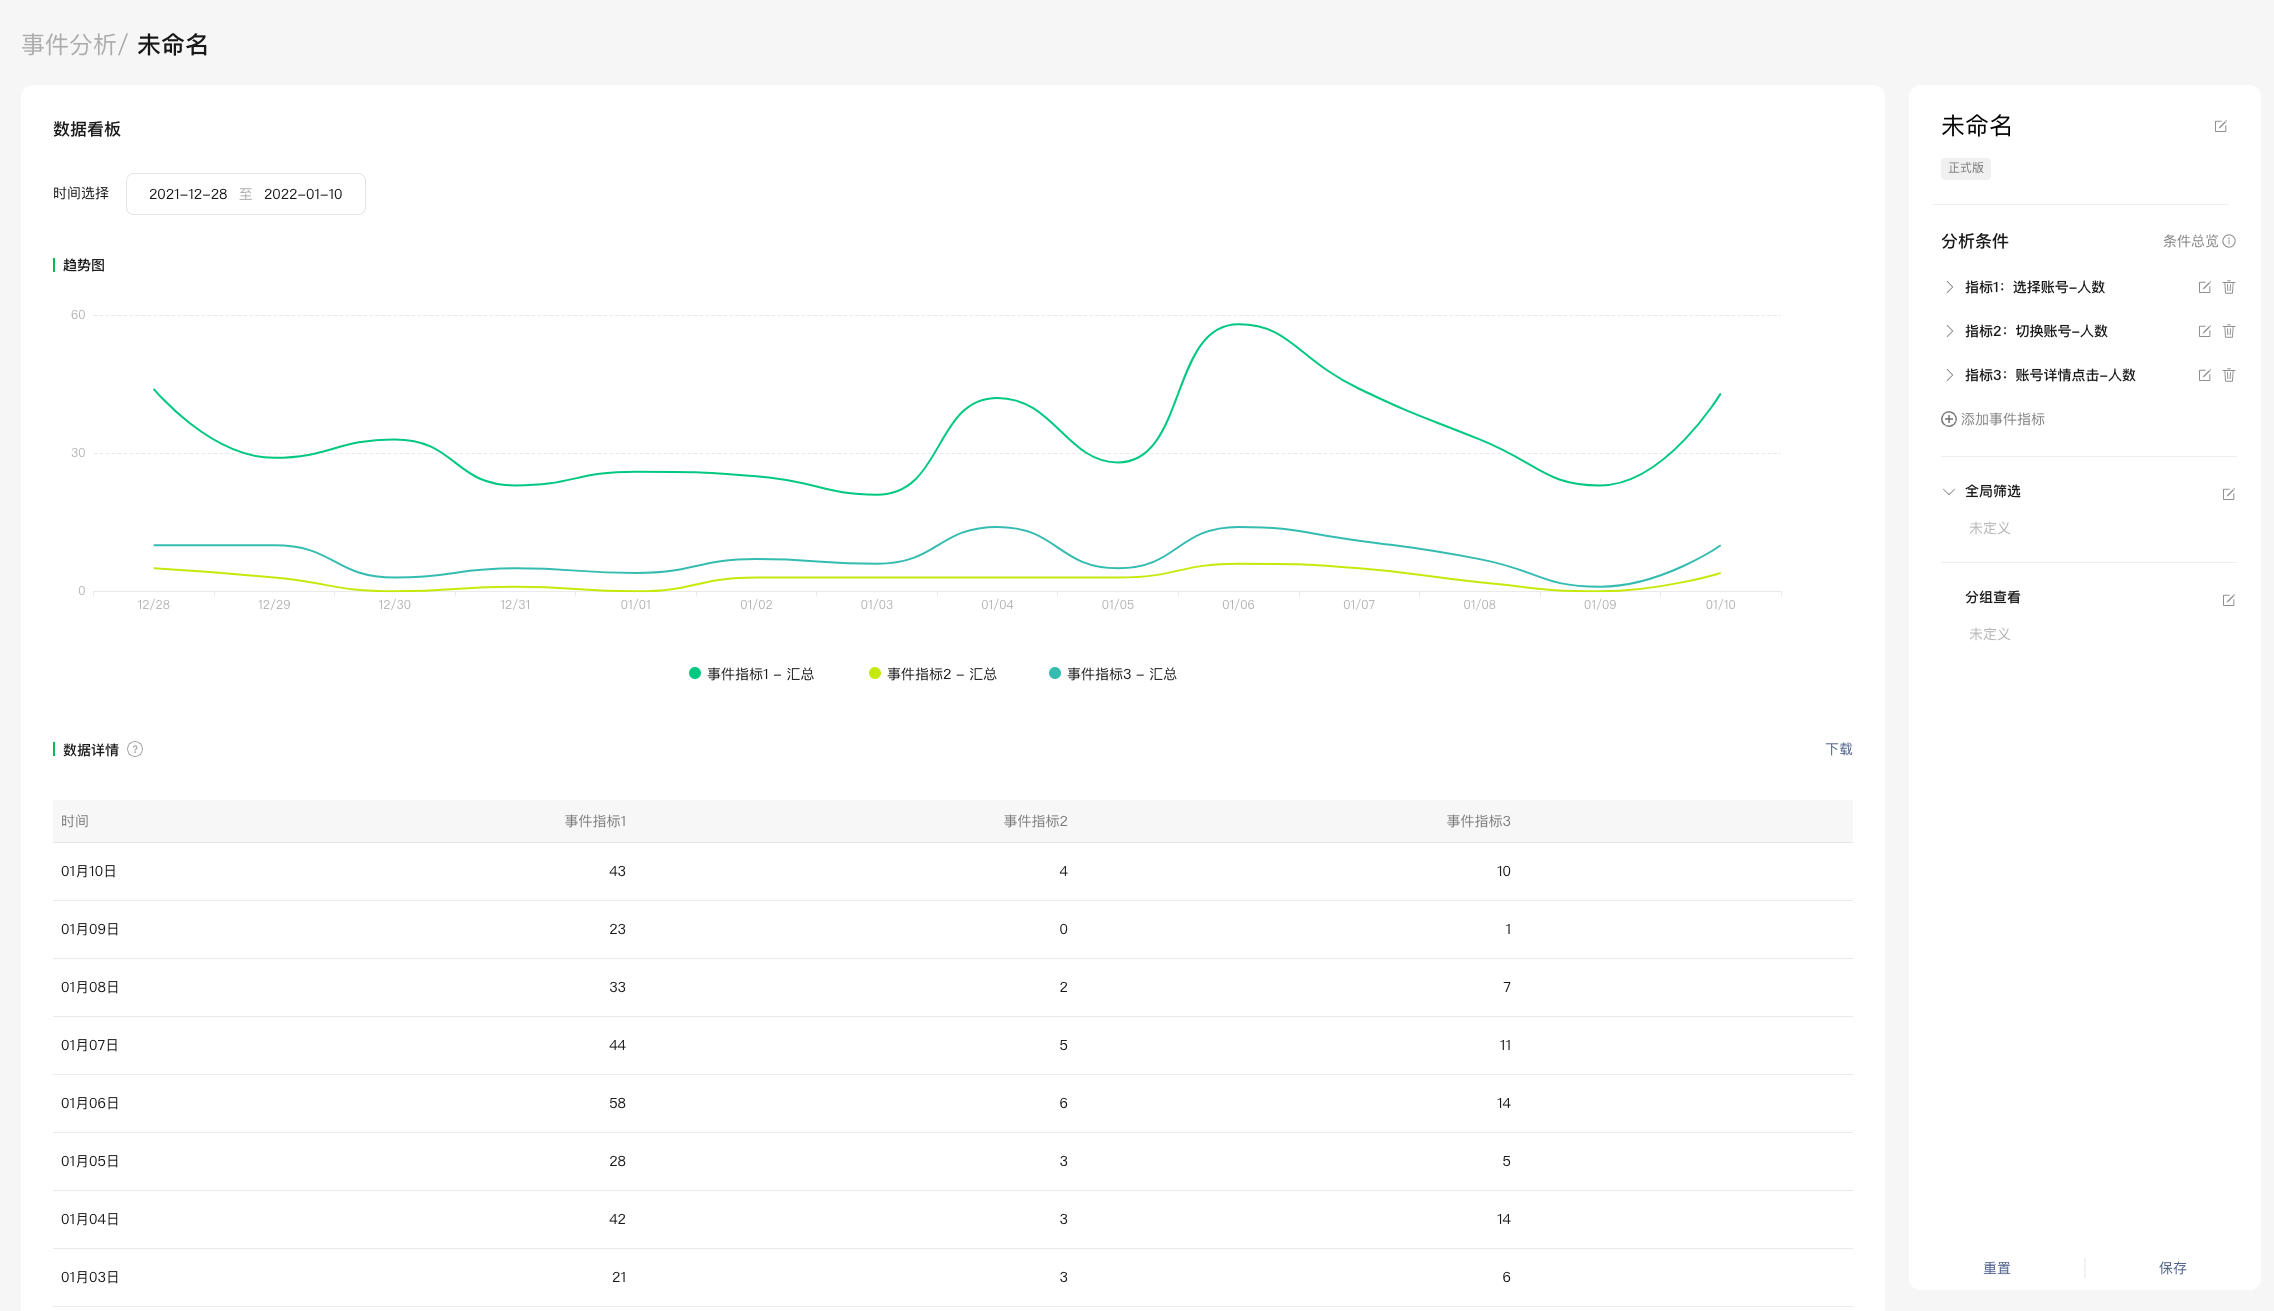Click the 分析条件 heading

(1975, 241)
